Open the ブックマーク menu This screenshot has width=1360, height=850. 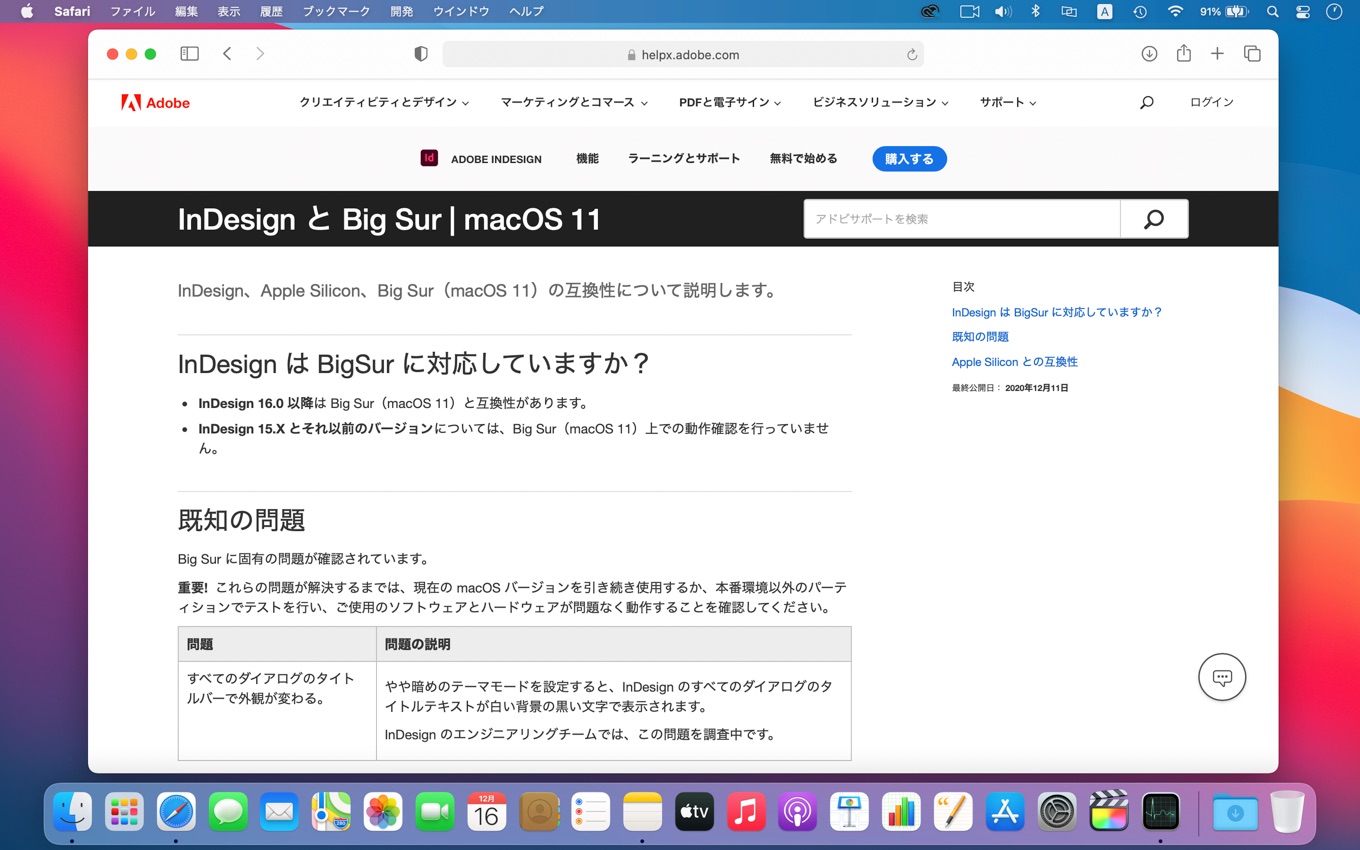(x=337, y=12)
